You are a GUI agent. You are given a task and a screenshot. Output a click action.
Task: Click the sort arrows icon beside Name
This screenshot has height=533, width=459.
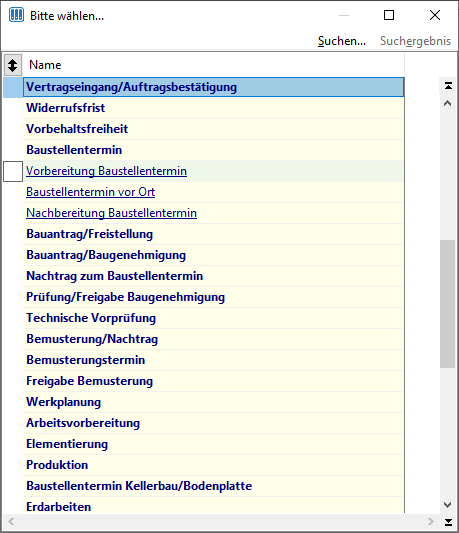coord(13,65)
